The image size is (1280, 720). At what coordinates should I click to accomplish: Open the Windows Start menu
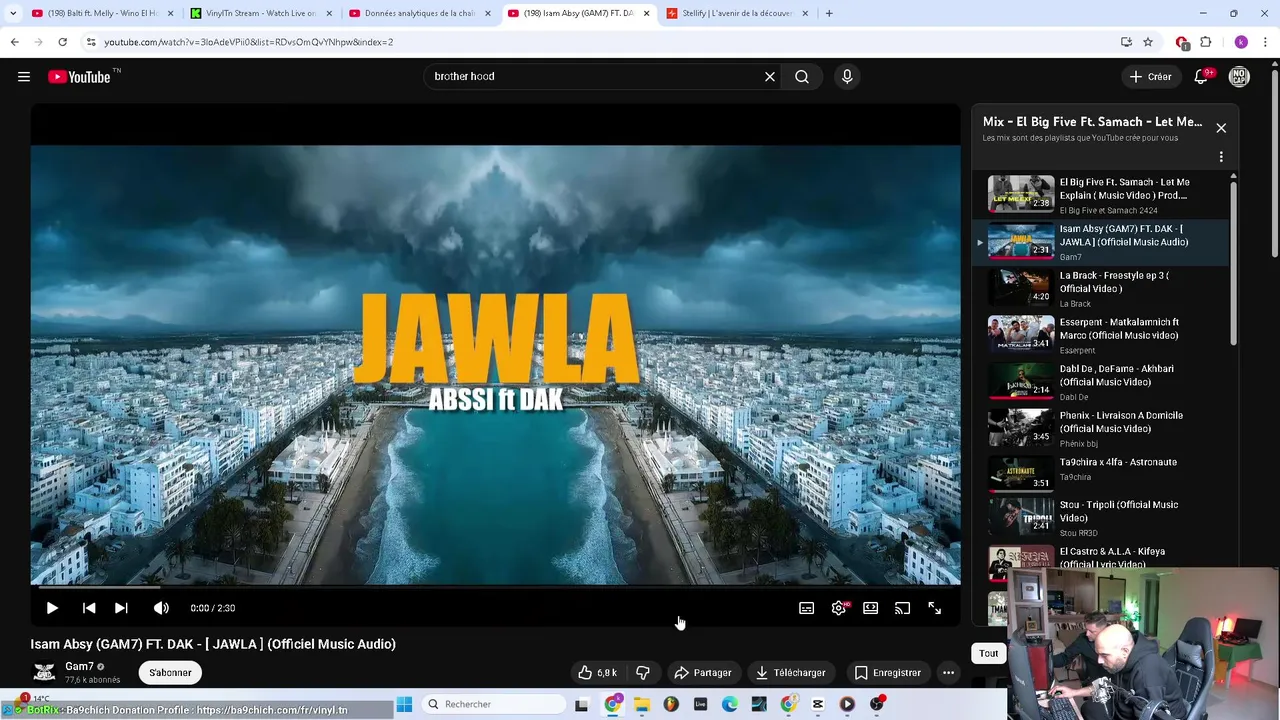pyautogui.click(x=404, y=704)
